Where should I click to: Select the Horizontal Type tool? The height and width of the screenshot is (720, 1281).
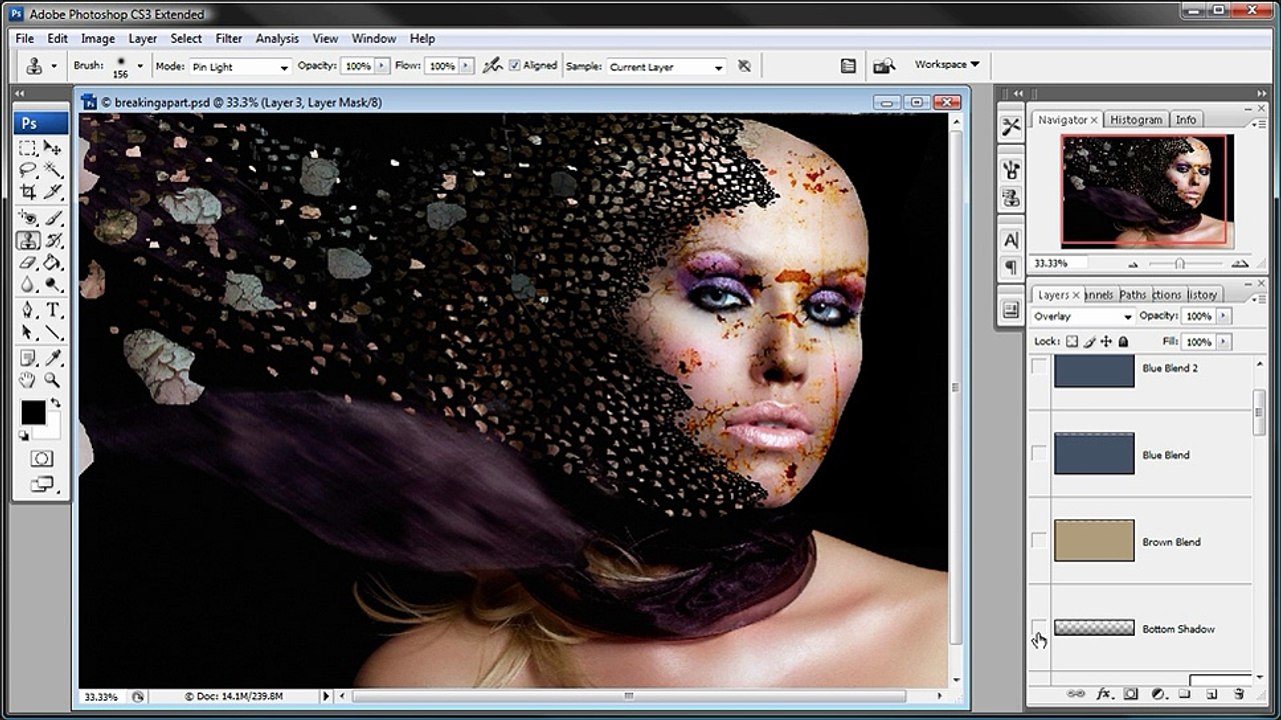coord(53,310)
